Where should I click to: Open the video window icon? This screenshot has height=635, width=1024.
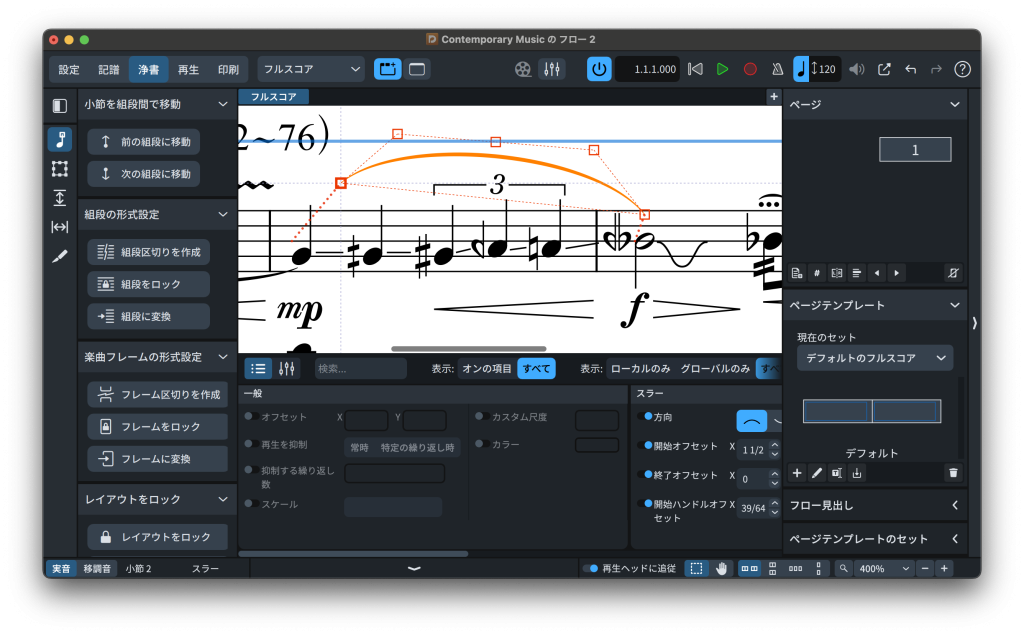[x=523, y=69]
